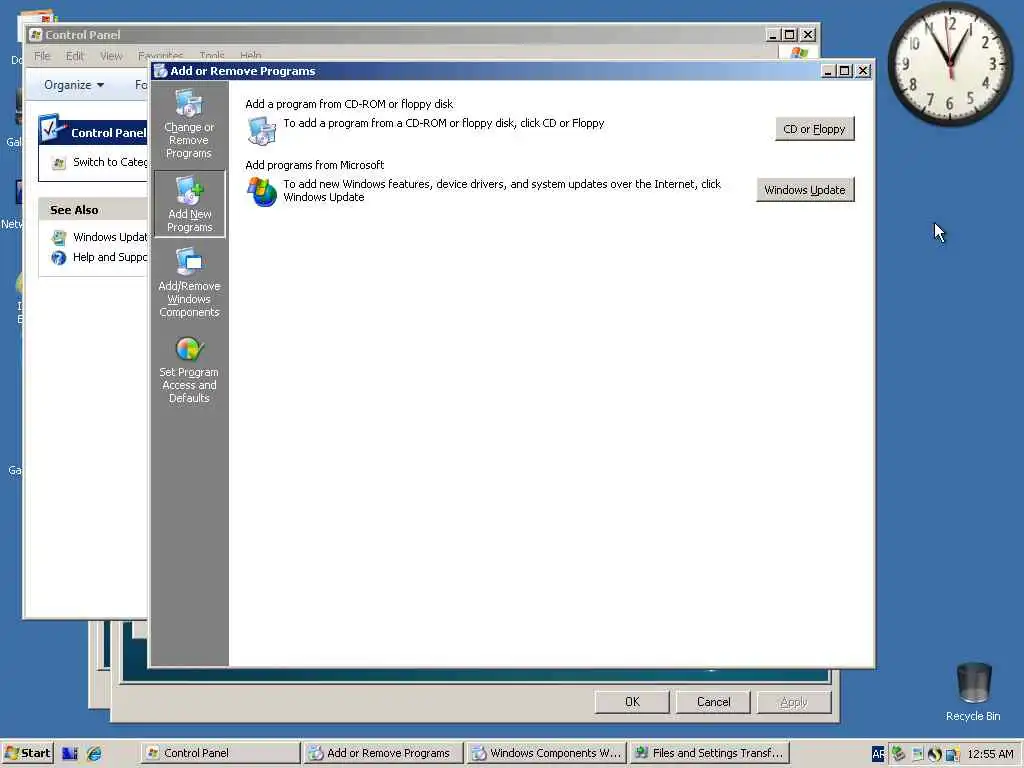Minimize the Add or Remove Programs window
Screen dimensions: 1024x768
tap(828, 71)
